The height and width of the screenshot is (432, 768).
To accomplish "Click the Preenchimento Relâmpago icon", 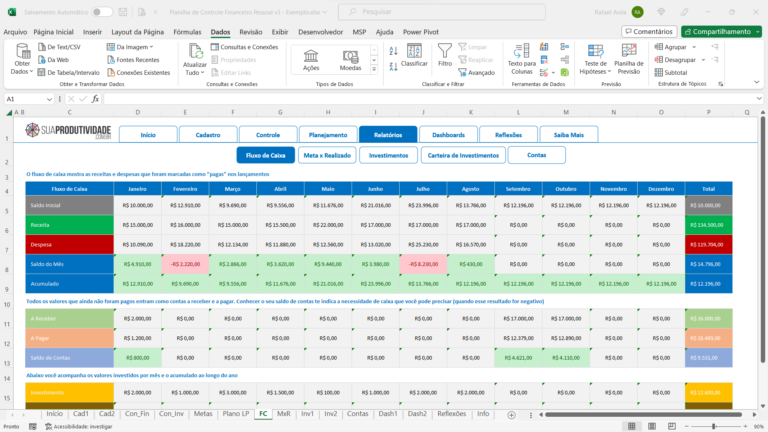I will coord(544,47).
